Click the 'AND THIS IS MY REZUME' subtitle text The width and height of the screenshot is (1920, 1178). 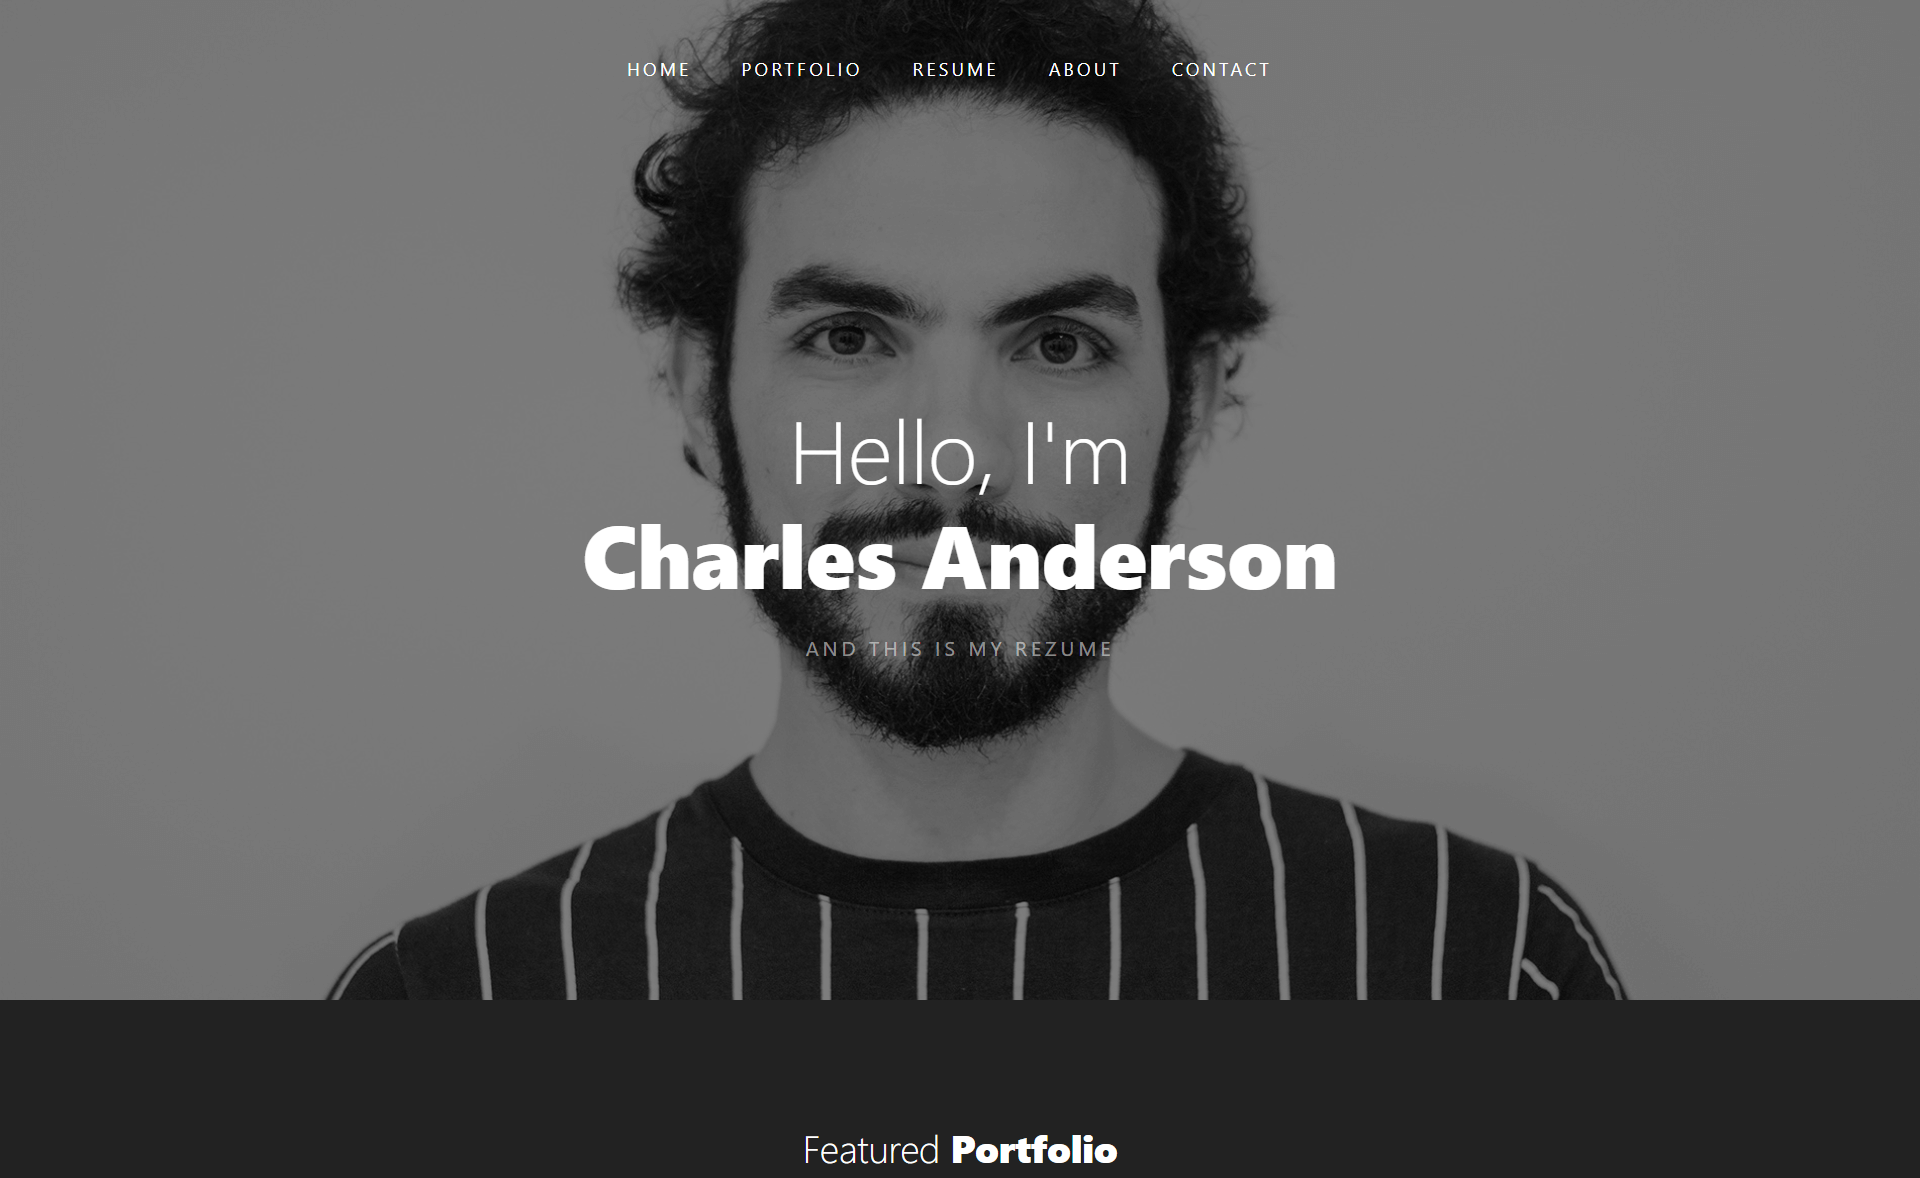959,645
